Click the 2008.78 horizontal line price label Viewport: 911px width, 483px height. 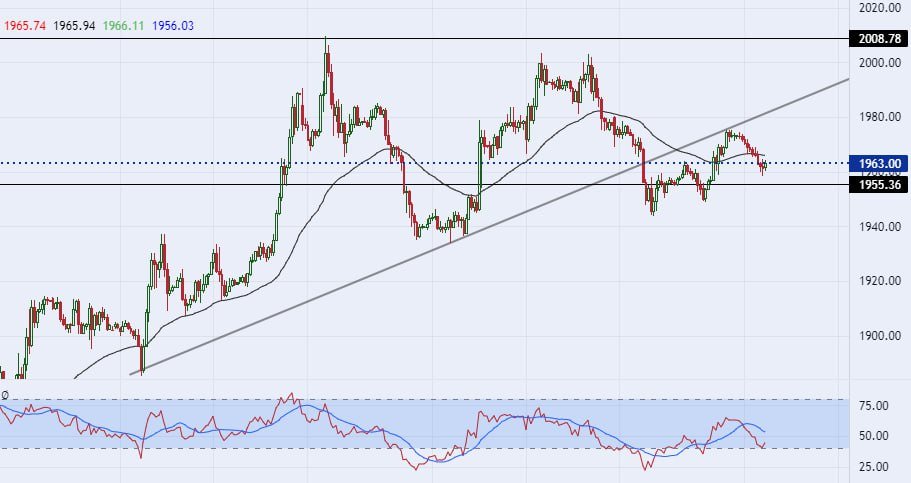880,39
